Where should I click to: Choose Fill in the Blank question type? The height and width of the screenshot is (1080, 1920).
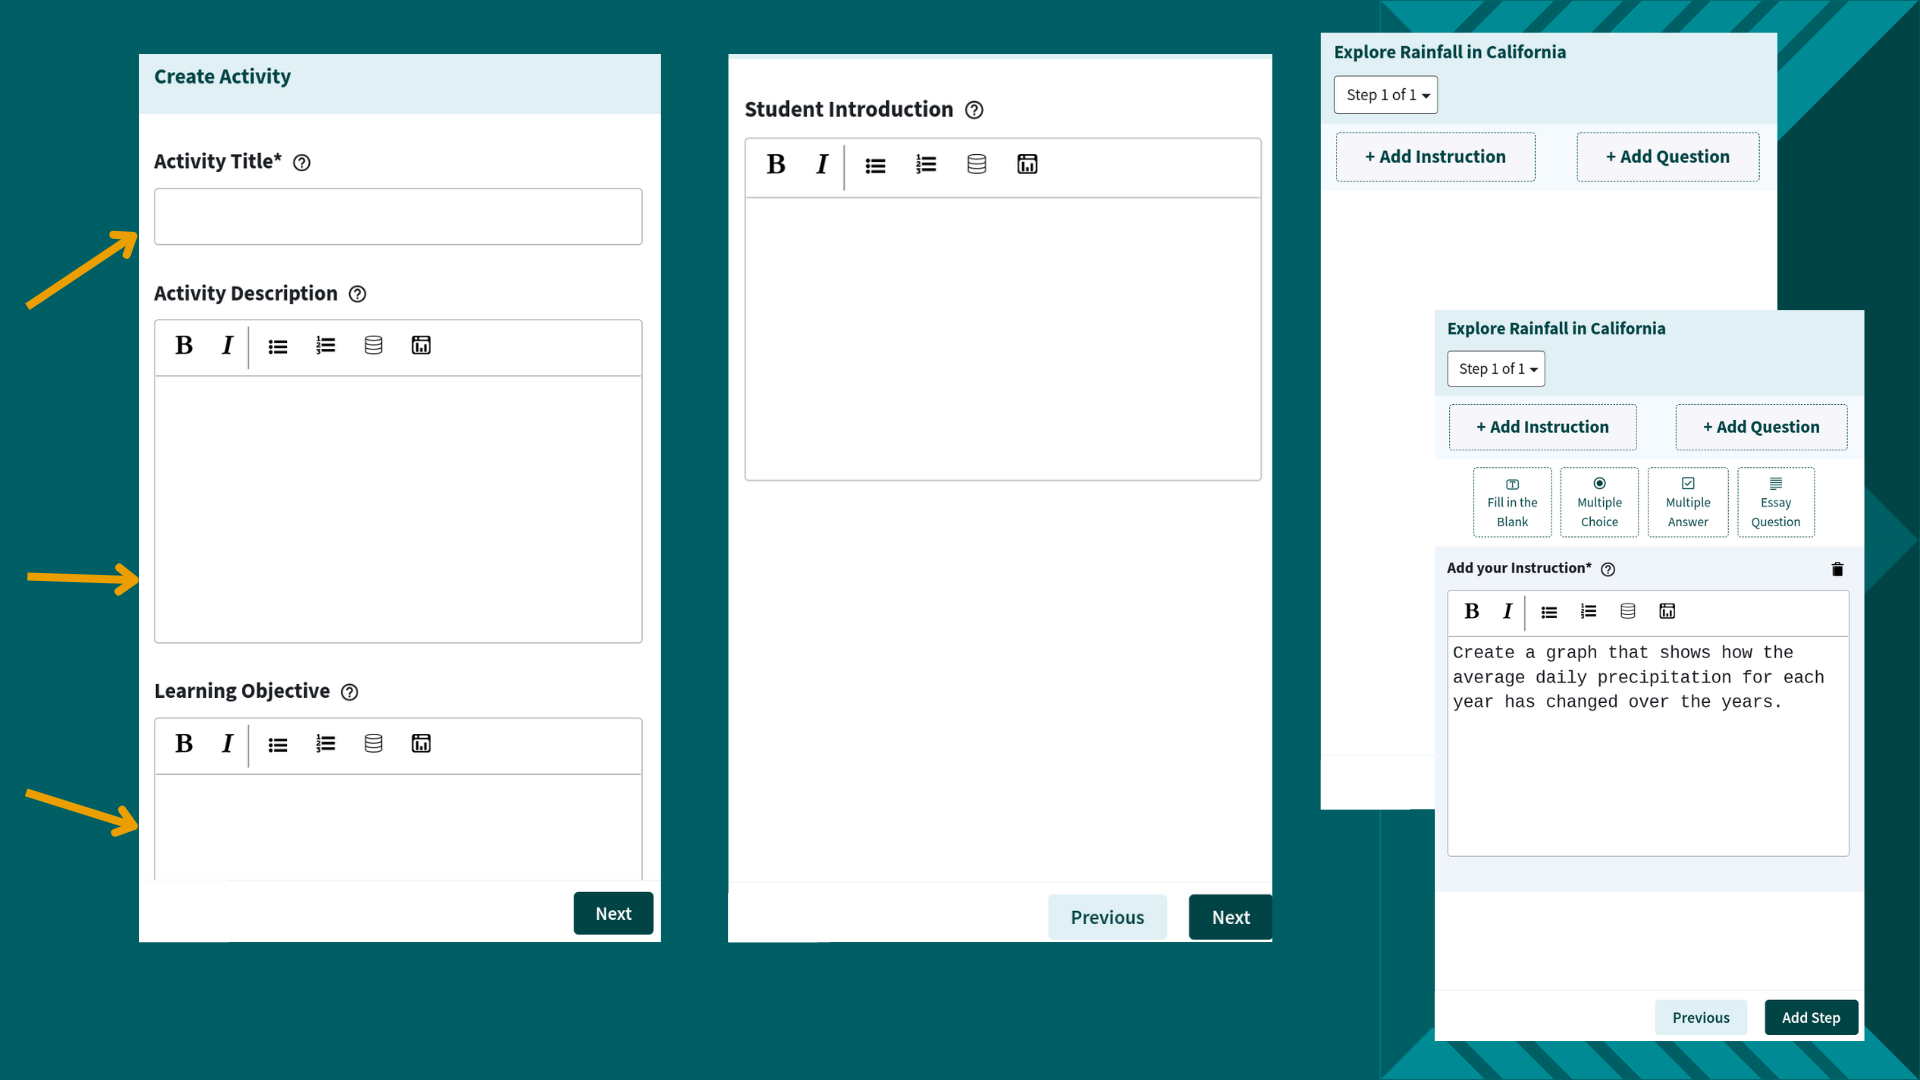[x=1512, y=502]
